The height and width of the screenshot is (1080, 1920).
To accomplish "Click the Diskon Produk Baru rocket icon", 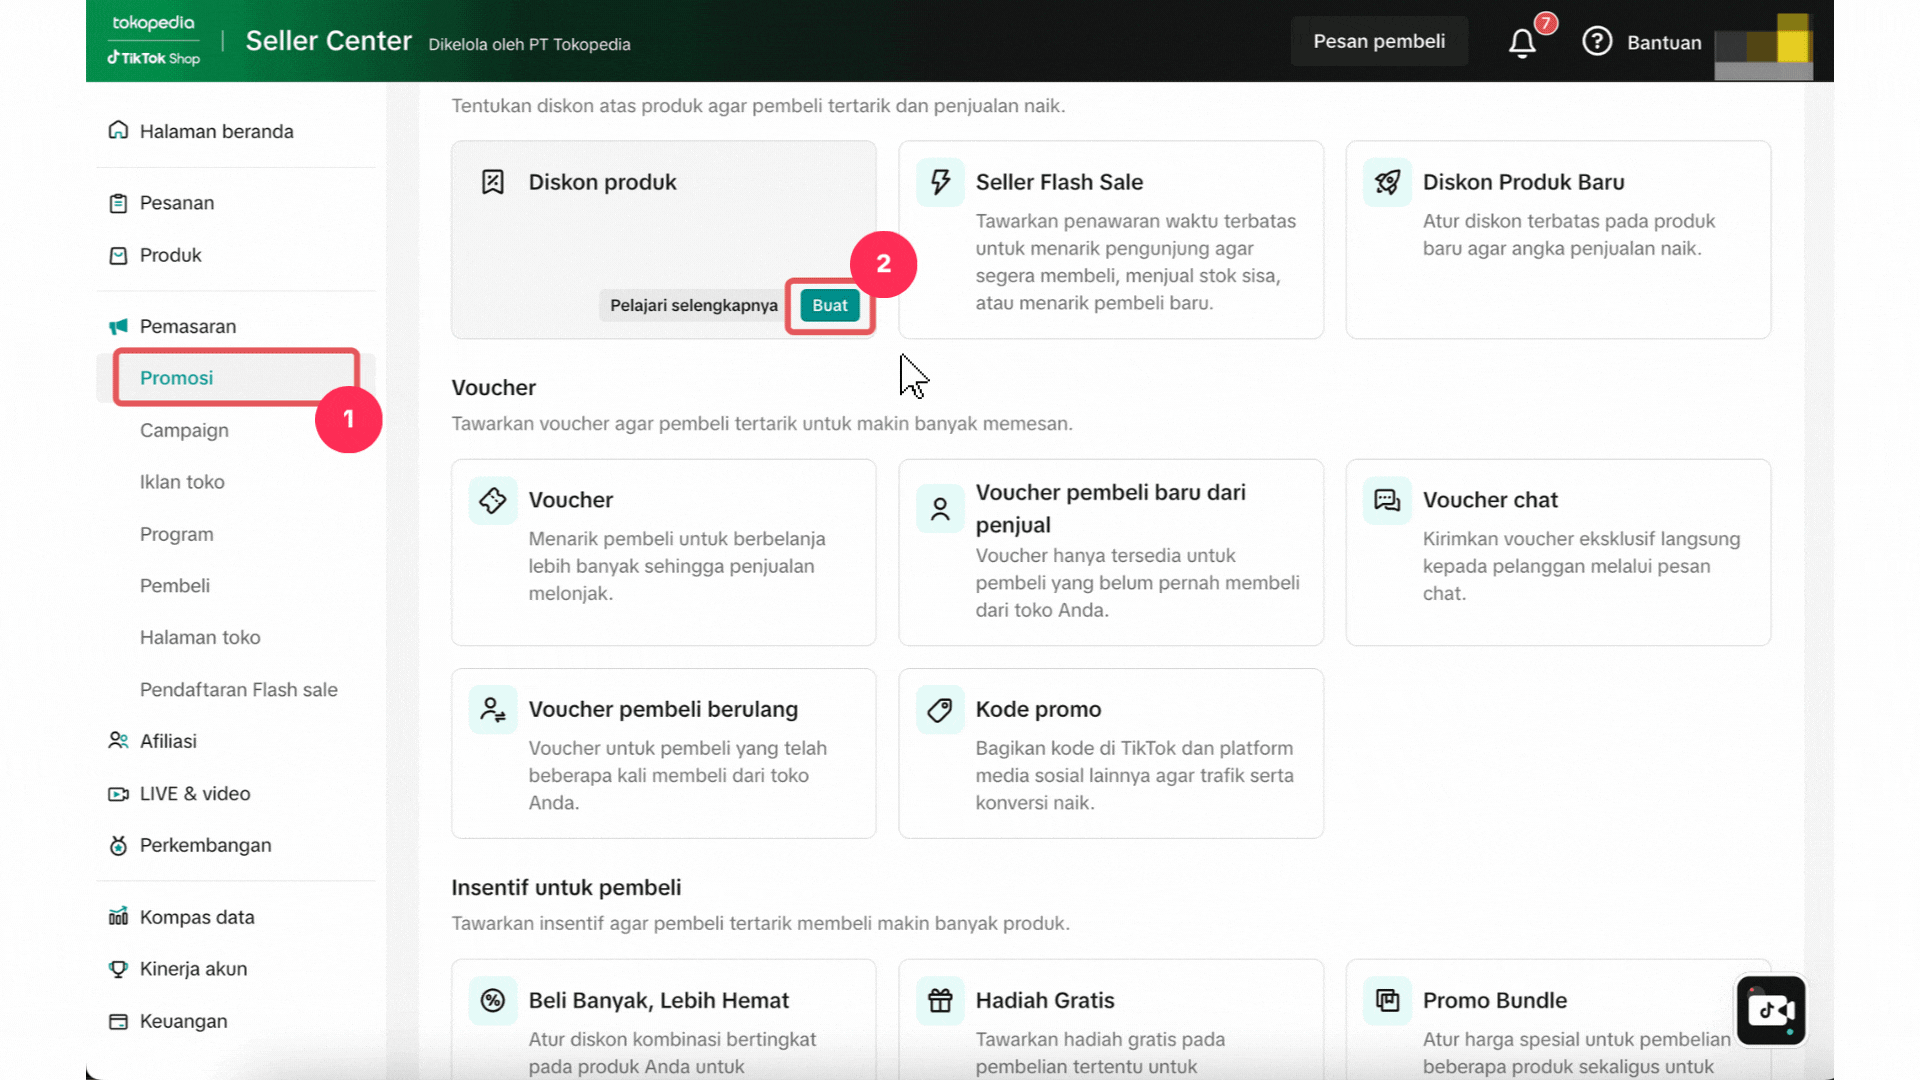I will 1387,182.
